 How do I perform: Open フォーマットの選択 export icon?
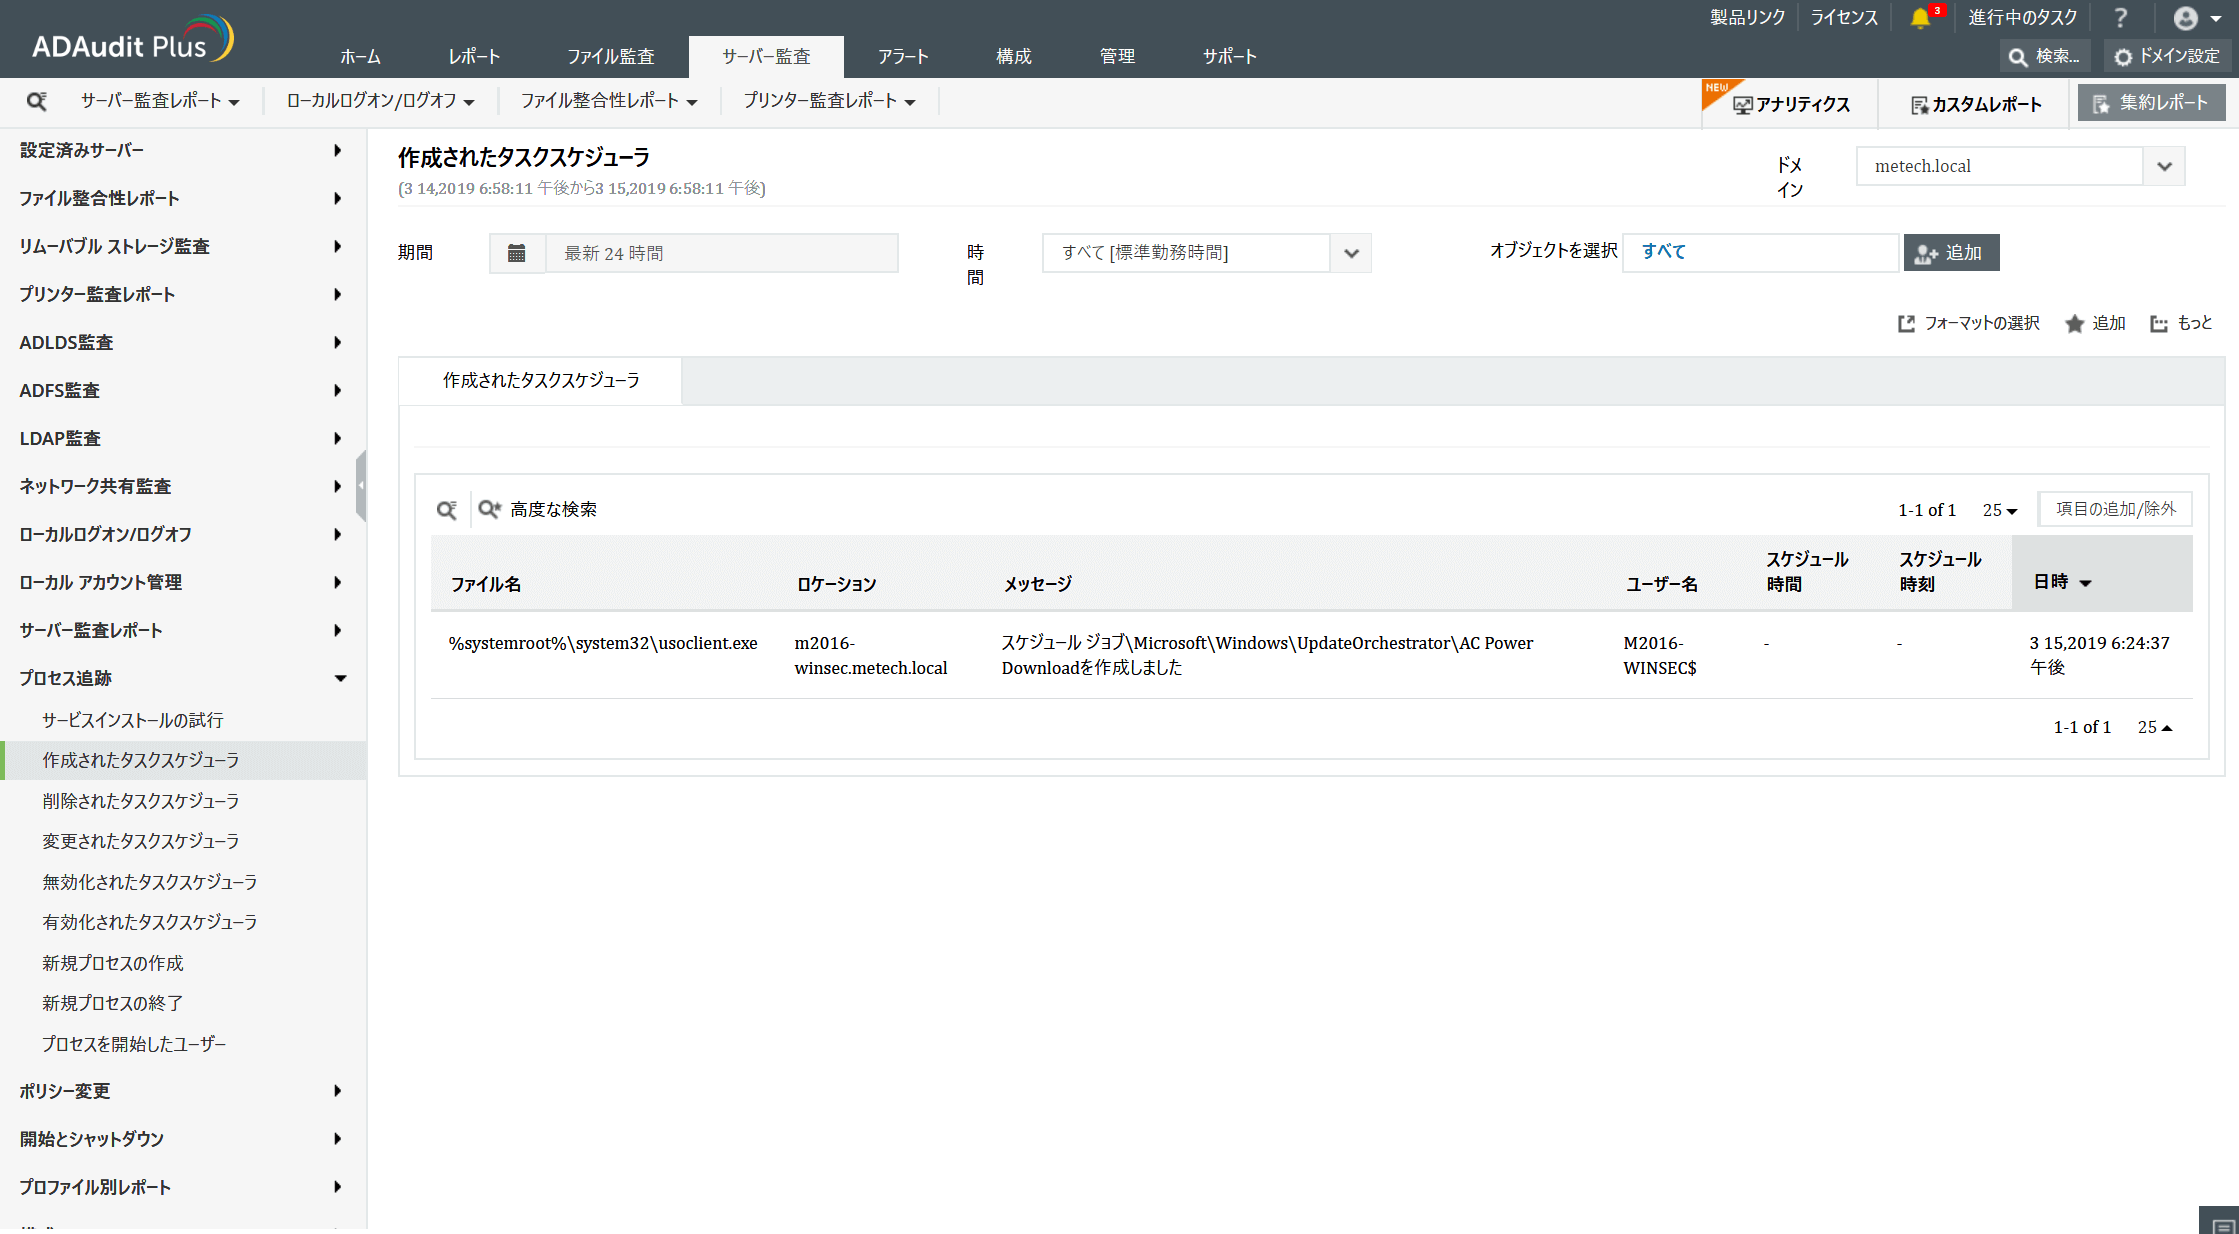tap(1906, 323)
